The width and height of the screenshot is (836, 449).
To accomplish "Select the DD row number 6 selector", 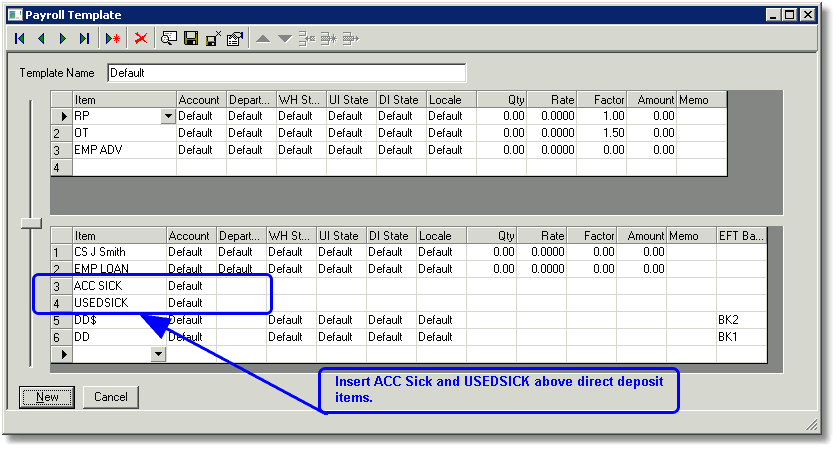I will click(62, 337).
